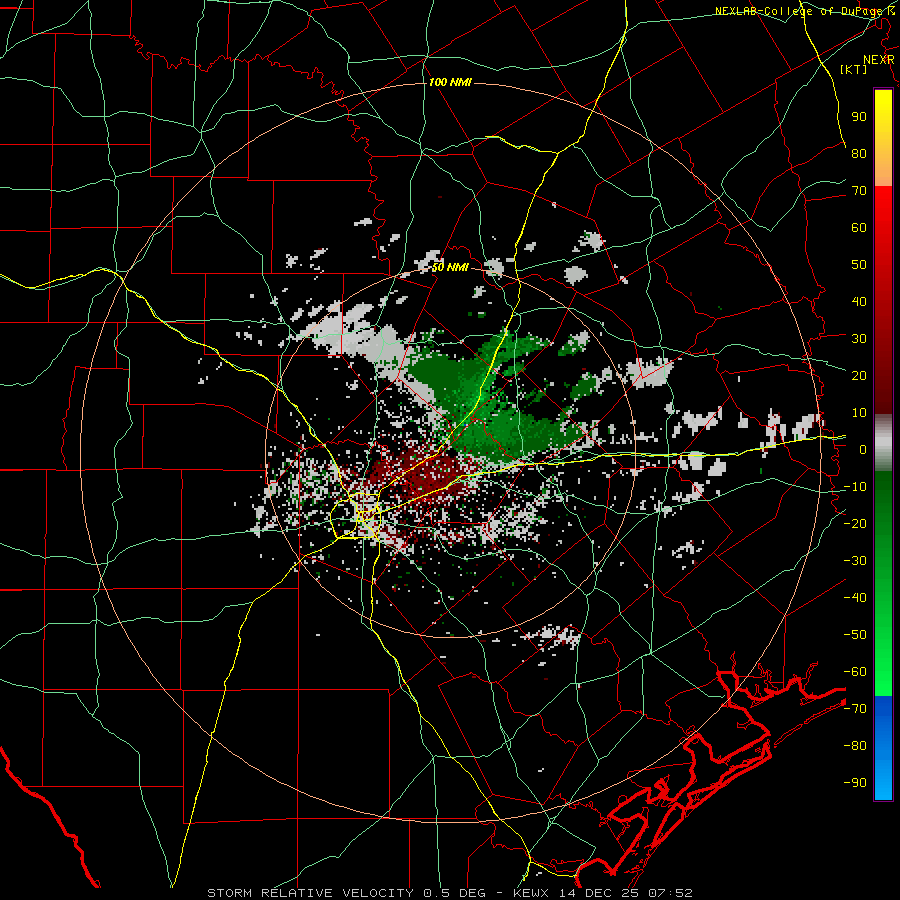Click the -40 value on velocity scale
900x900 pixels.
point(855,598)
